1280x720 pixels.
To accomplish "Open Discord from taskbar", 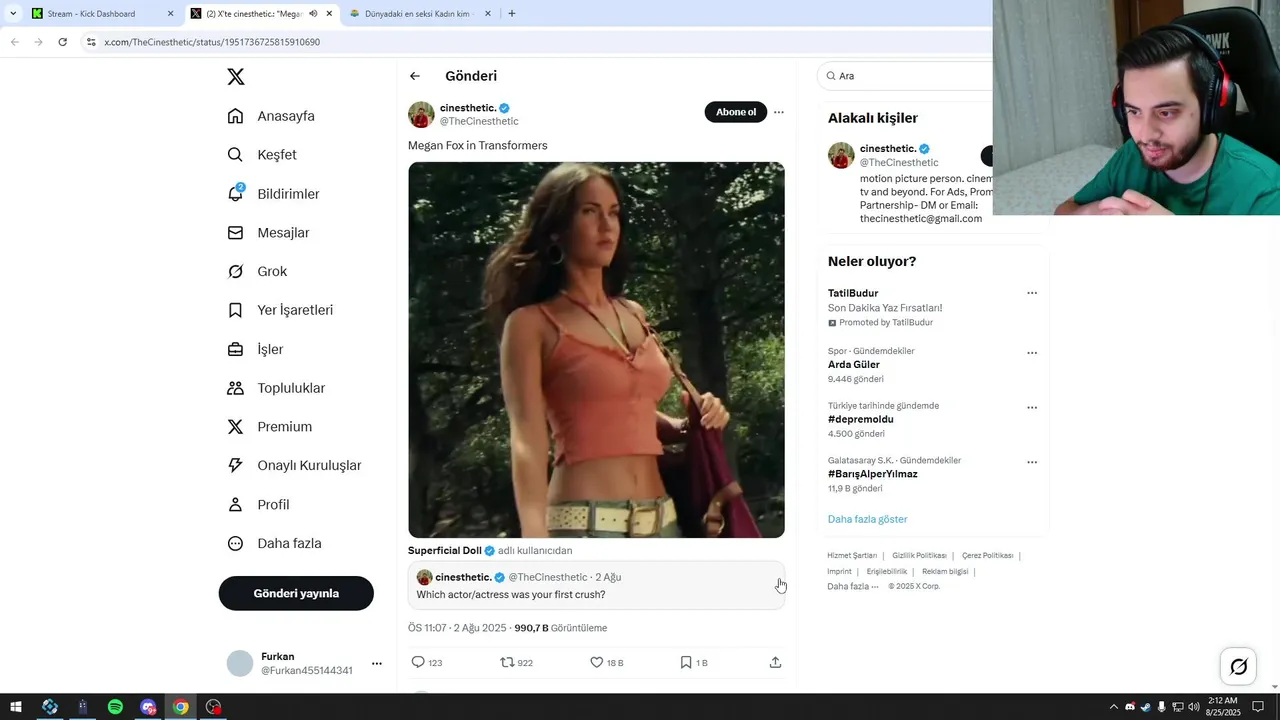I will (x=148, y=707).
